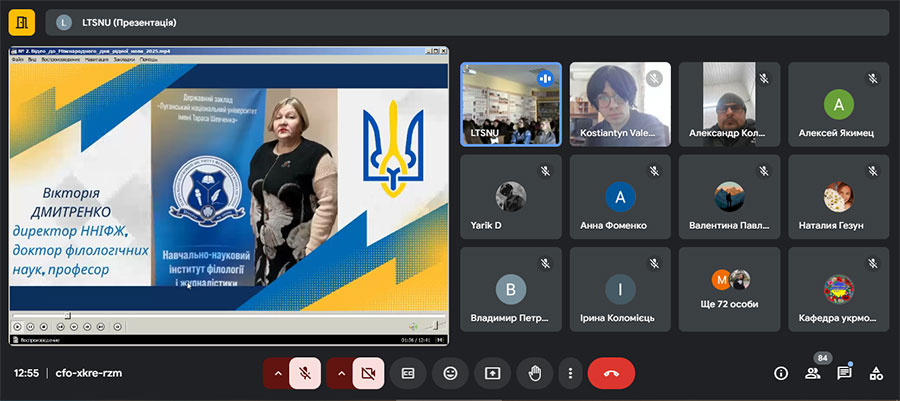
Task: Click the Владимир Петр... participant tile
Action: click(511, 289)
